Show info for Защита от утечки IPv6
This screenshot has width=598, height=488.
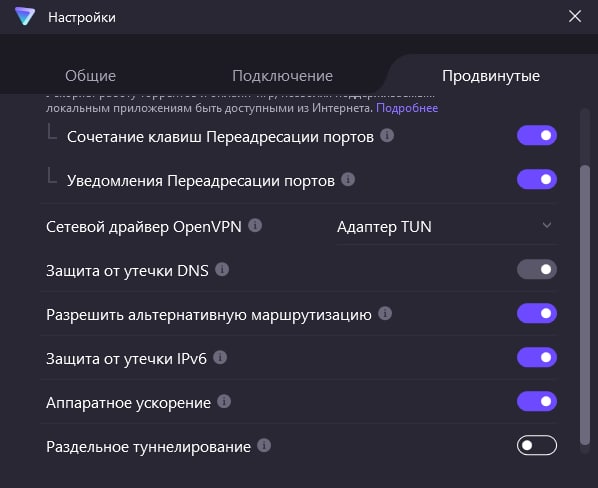click(x=220, y=358)
